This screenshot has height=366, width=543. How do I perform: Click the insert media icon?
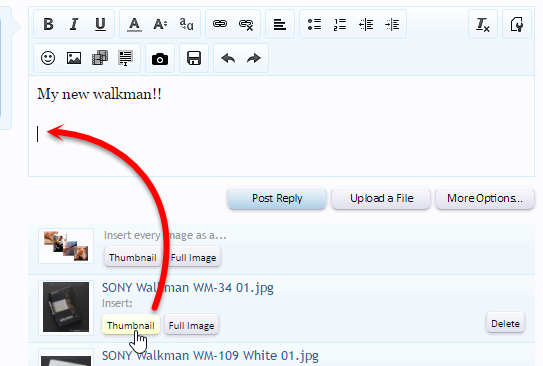100,58
